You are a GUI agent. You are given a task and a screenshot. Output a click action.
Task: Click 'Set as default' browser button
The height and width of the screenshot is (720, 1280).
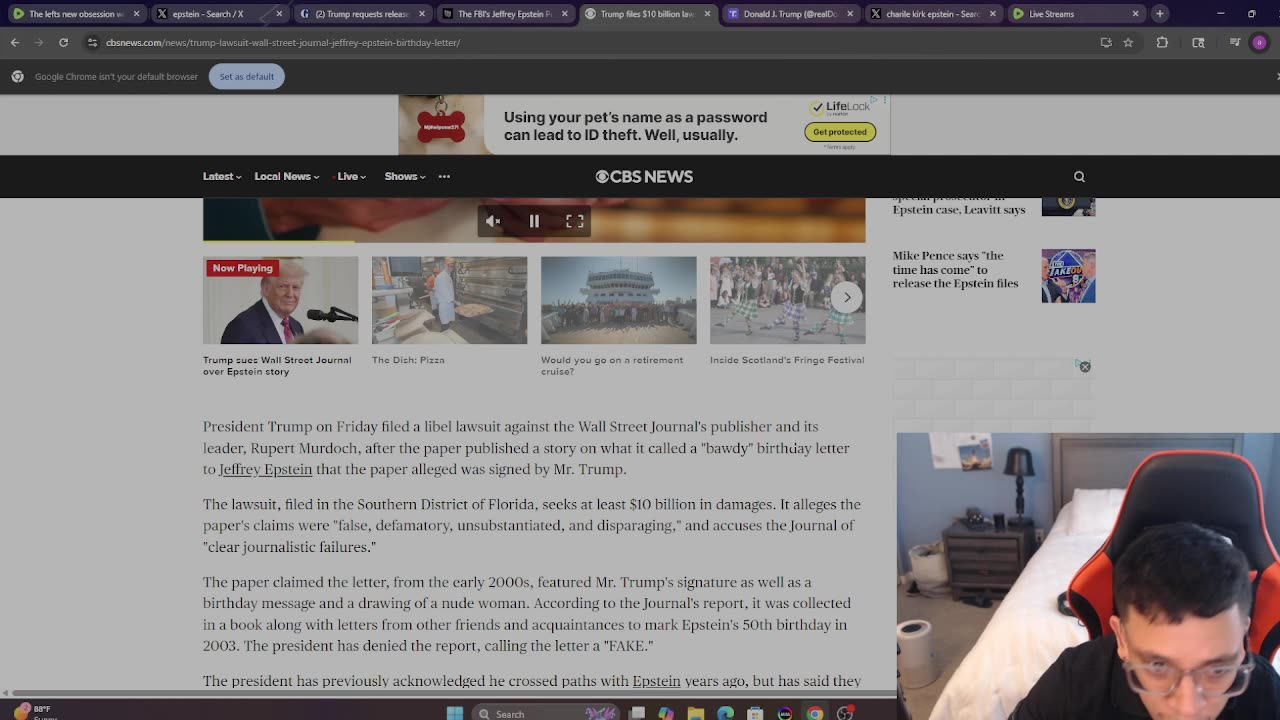pyautogui.click(x=247, y=76)
